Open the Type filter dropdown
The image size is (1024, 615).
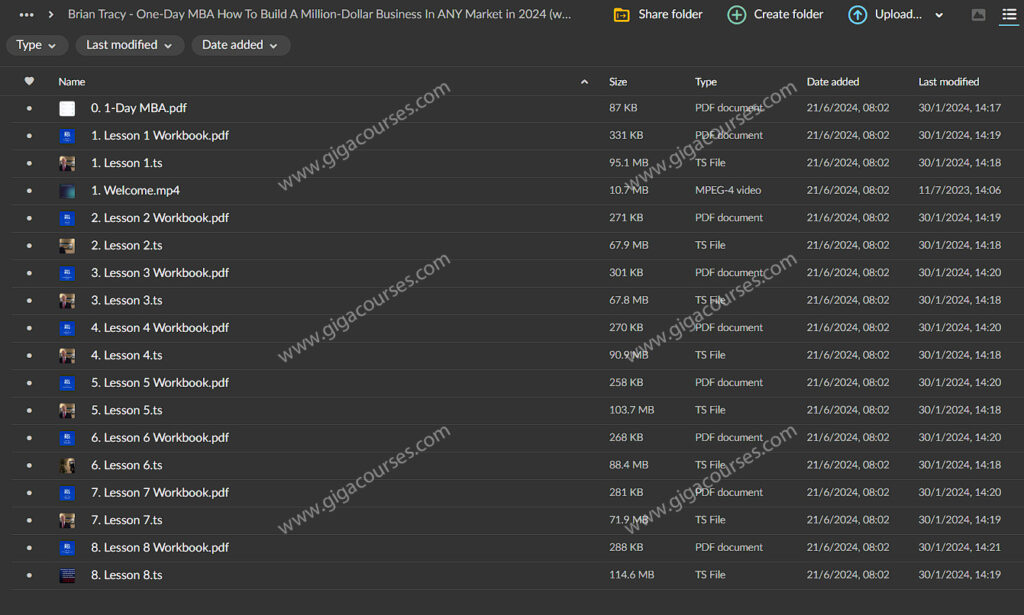click(x=37, y=45)
